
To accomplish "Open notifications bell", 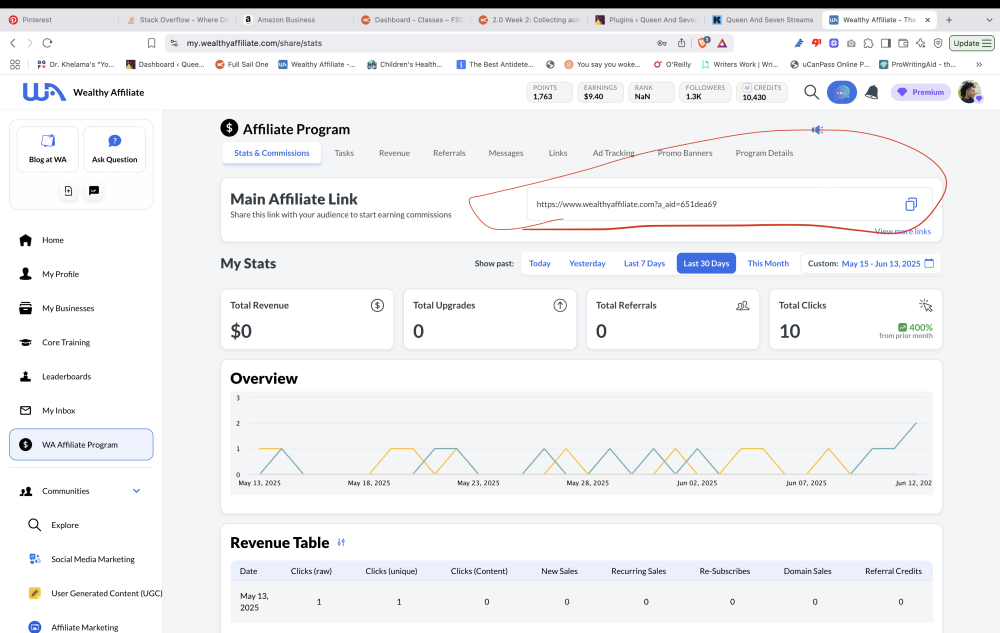I will [871, 92].
